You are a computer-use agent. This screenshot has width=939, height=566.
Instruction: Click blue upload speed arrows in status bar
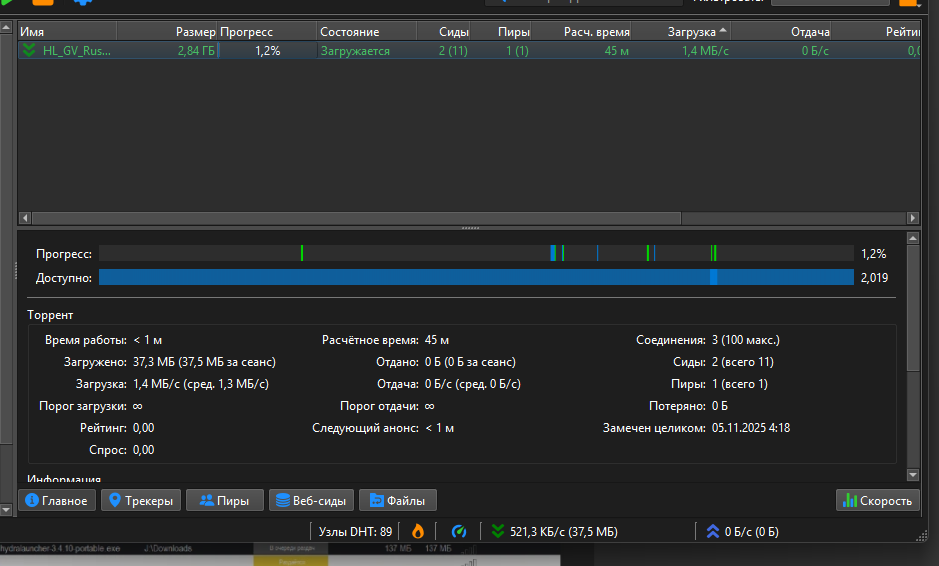(x=712, y=531)
